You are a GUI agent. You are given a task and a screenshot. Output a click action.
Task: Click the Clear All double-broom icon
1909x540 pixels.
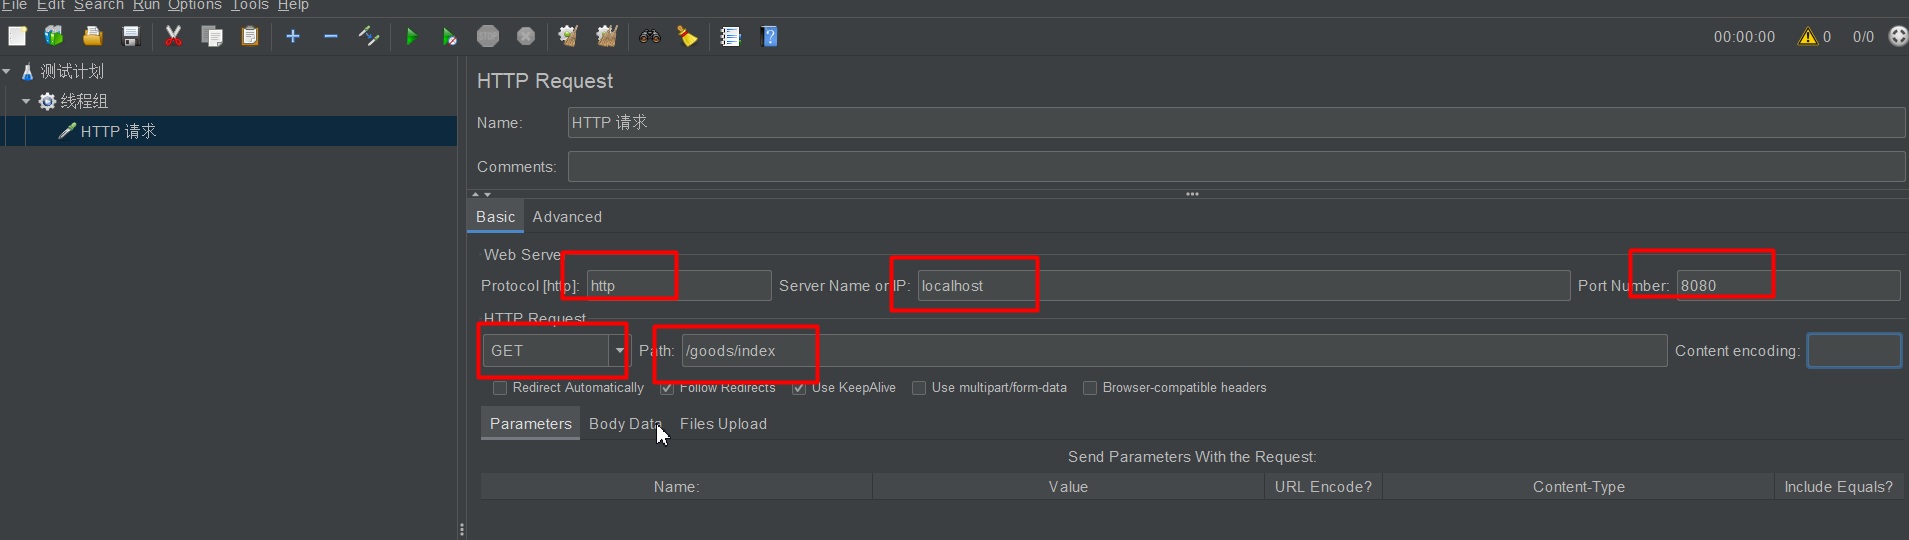pos(606,37)
